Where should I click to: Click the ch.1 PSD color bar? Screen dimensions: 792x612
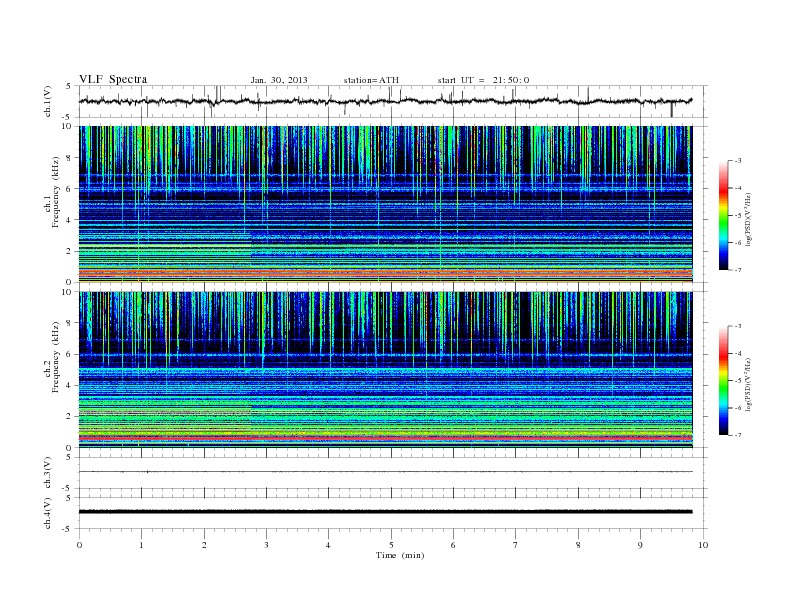723,215
